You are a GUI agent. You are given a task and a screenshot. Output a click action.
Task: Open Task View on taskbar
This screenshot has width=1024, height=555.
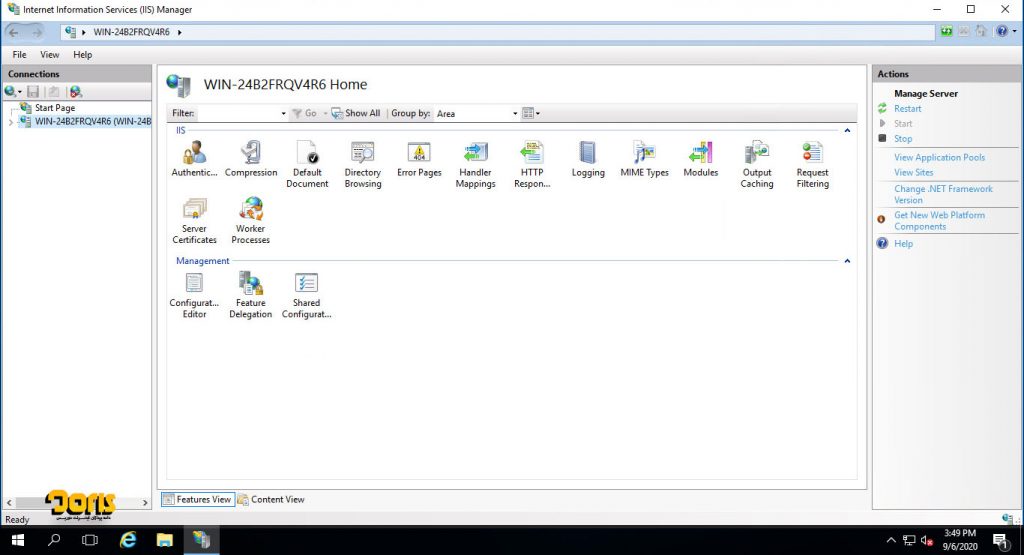90,540
